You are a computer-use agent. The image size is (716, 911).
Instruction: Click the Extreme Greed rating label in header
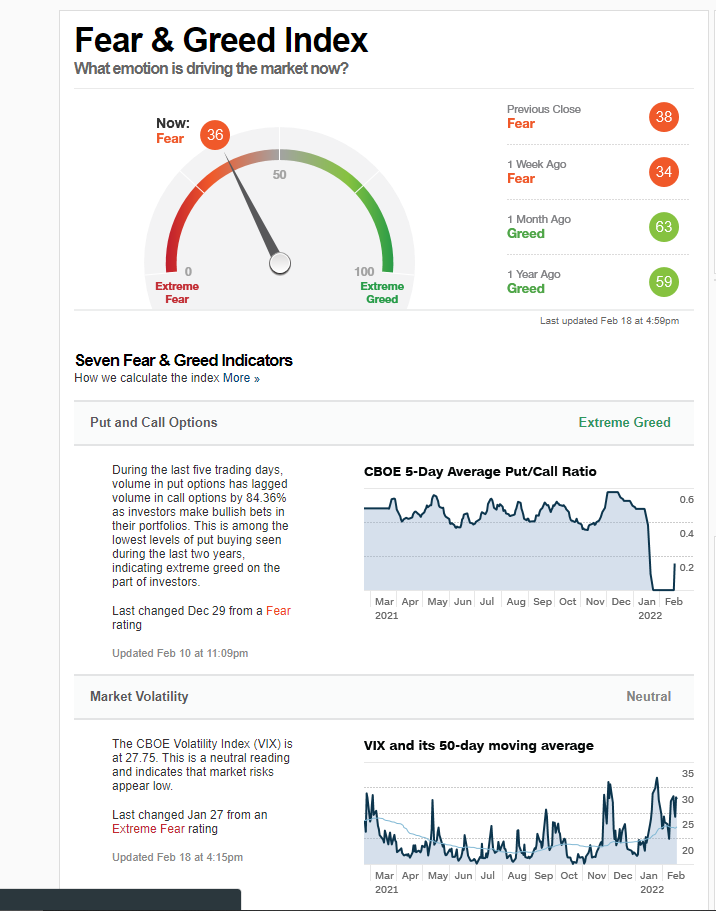click(624, 422)
